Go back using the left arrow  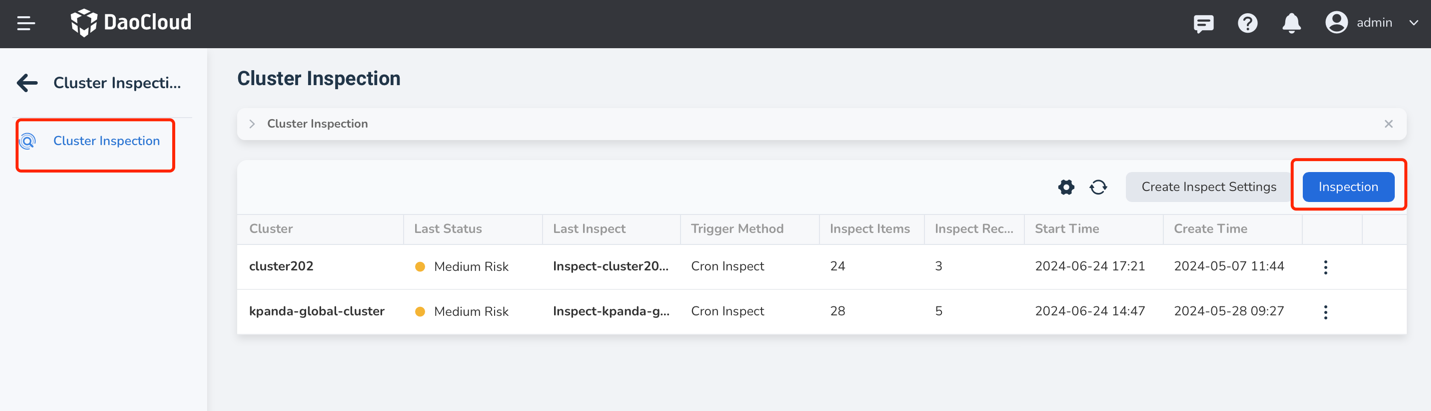pyautogui.click(x=27, y=83)
